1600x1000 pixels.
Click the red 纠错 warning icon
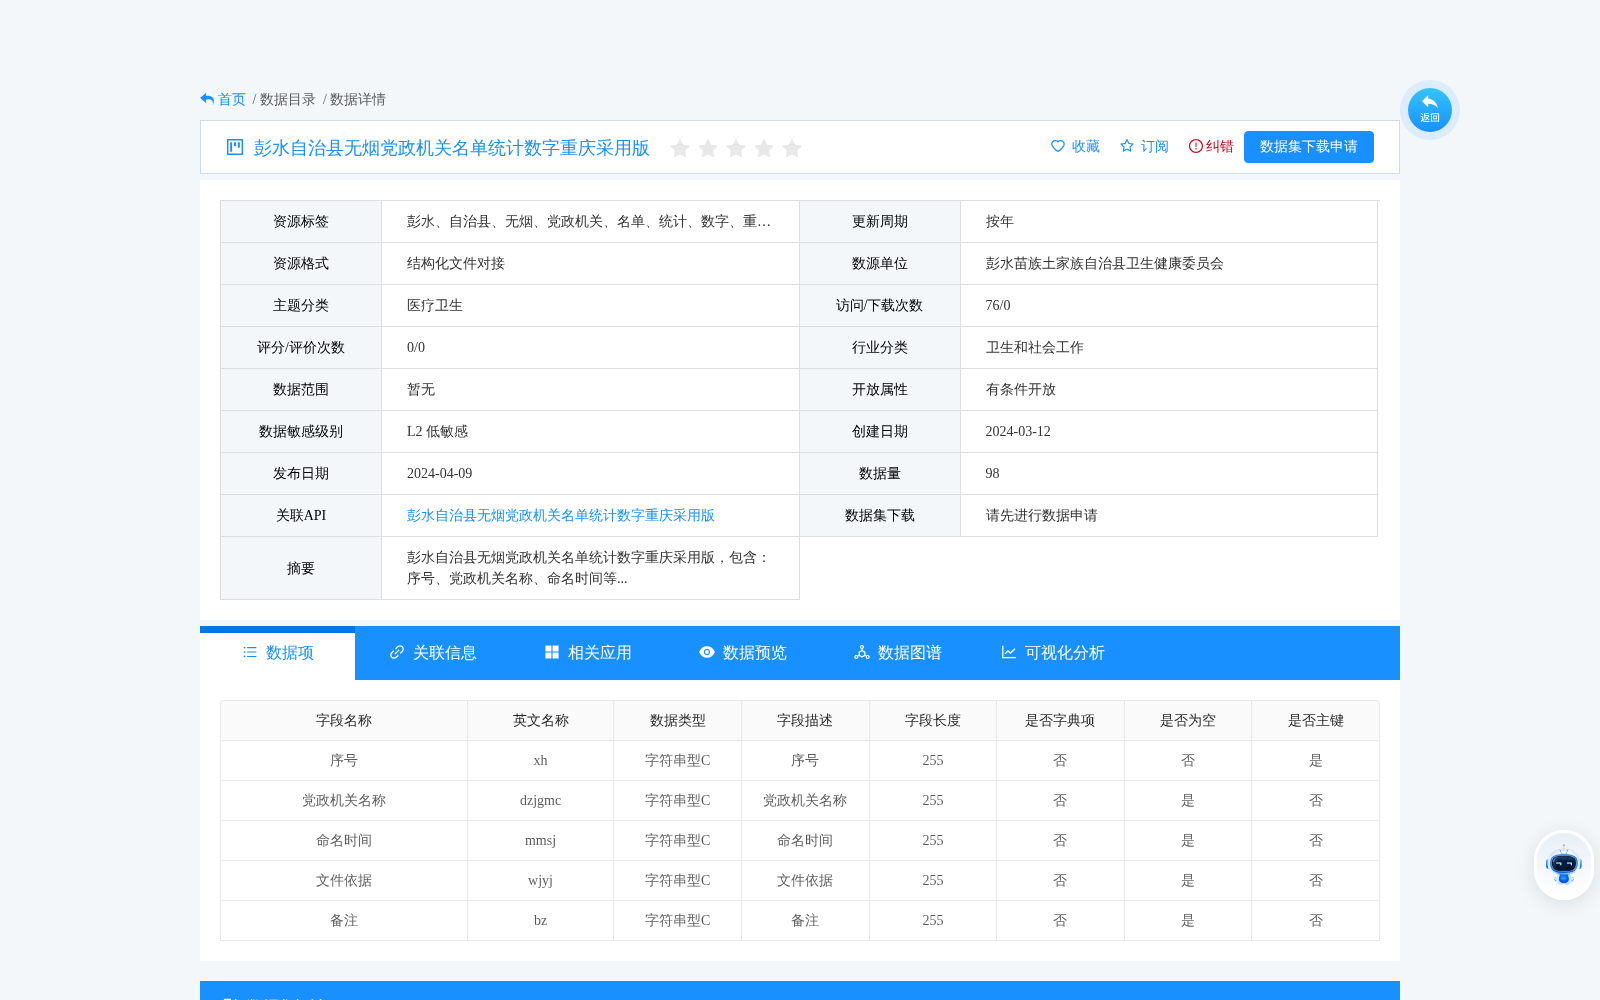pyautogui.click(x=1196, y=146)
